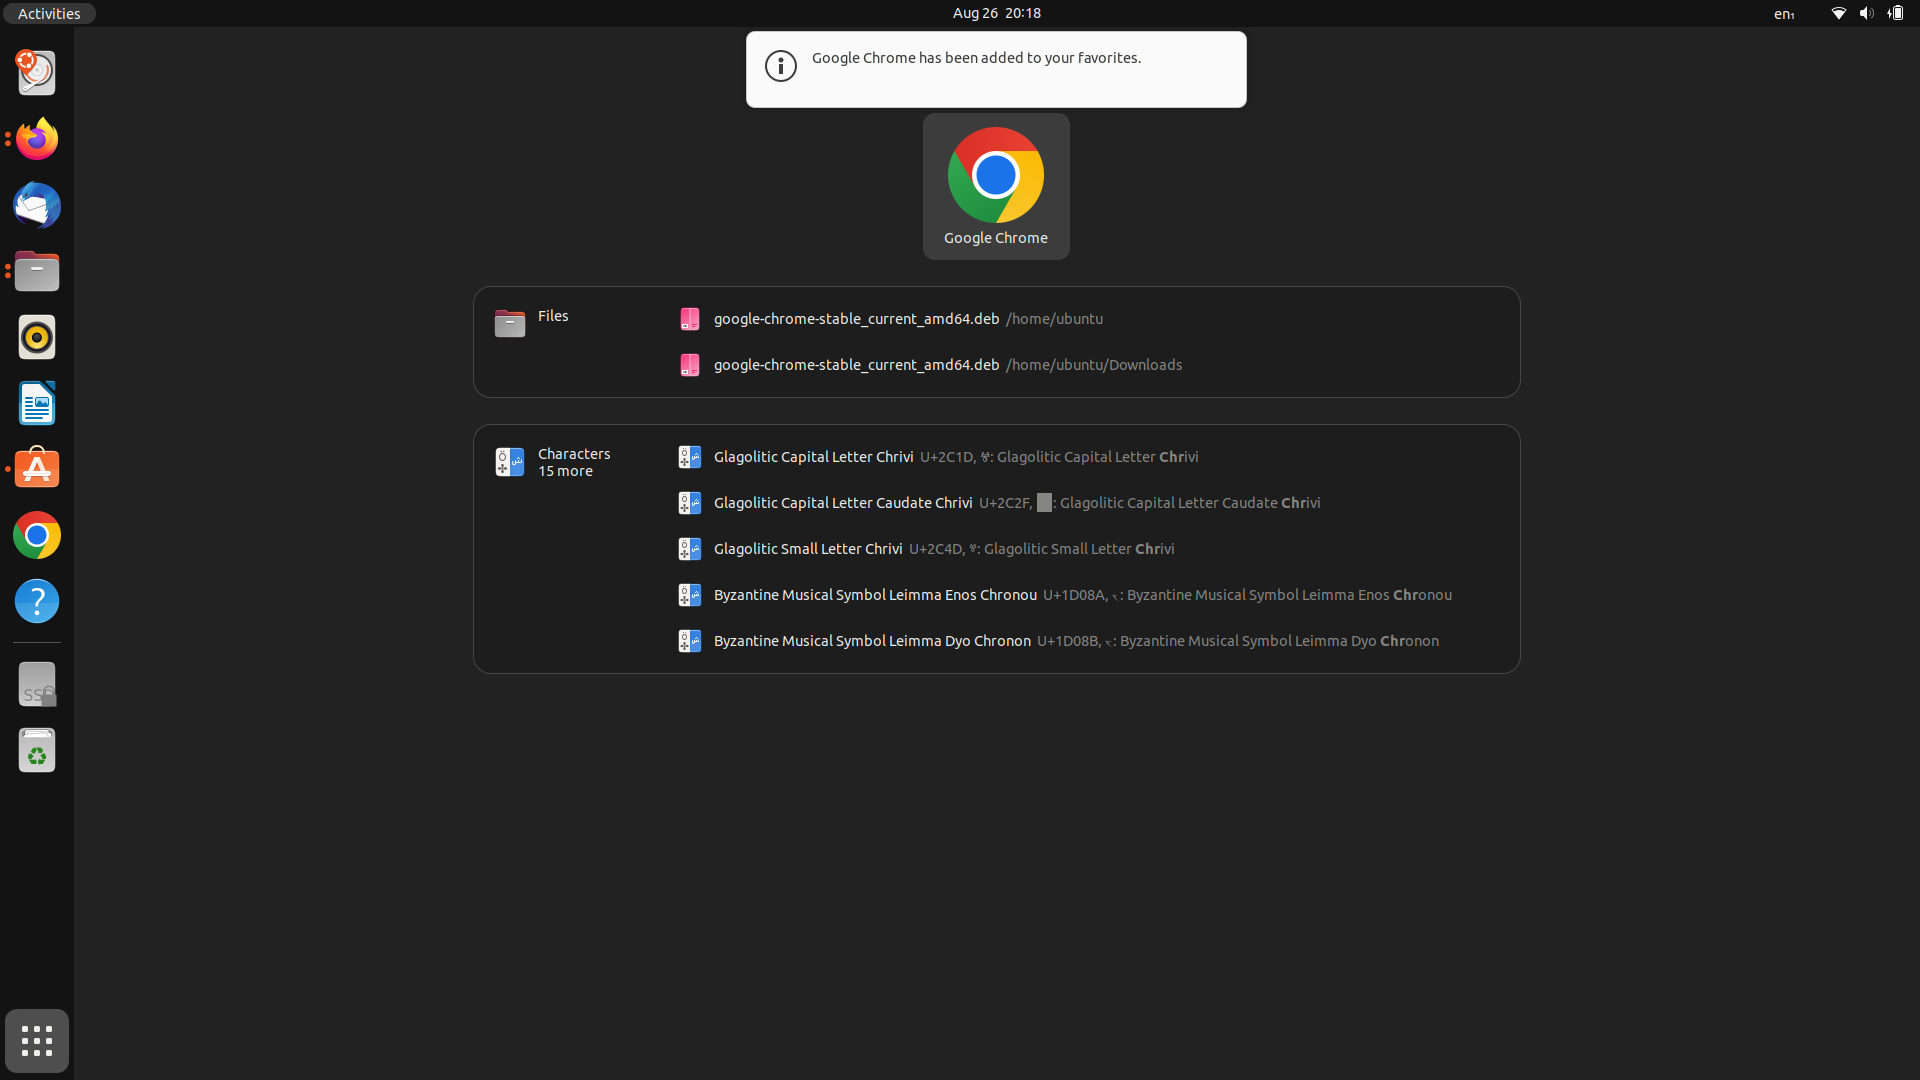The width and height of the screenshot is (1920, 1080).
Task: Dismiss the Chrome favorites notification
Action: 996,69
